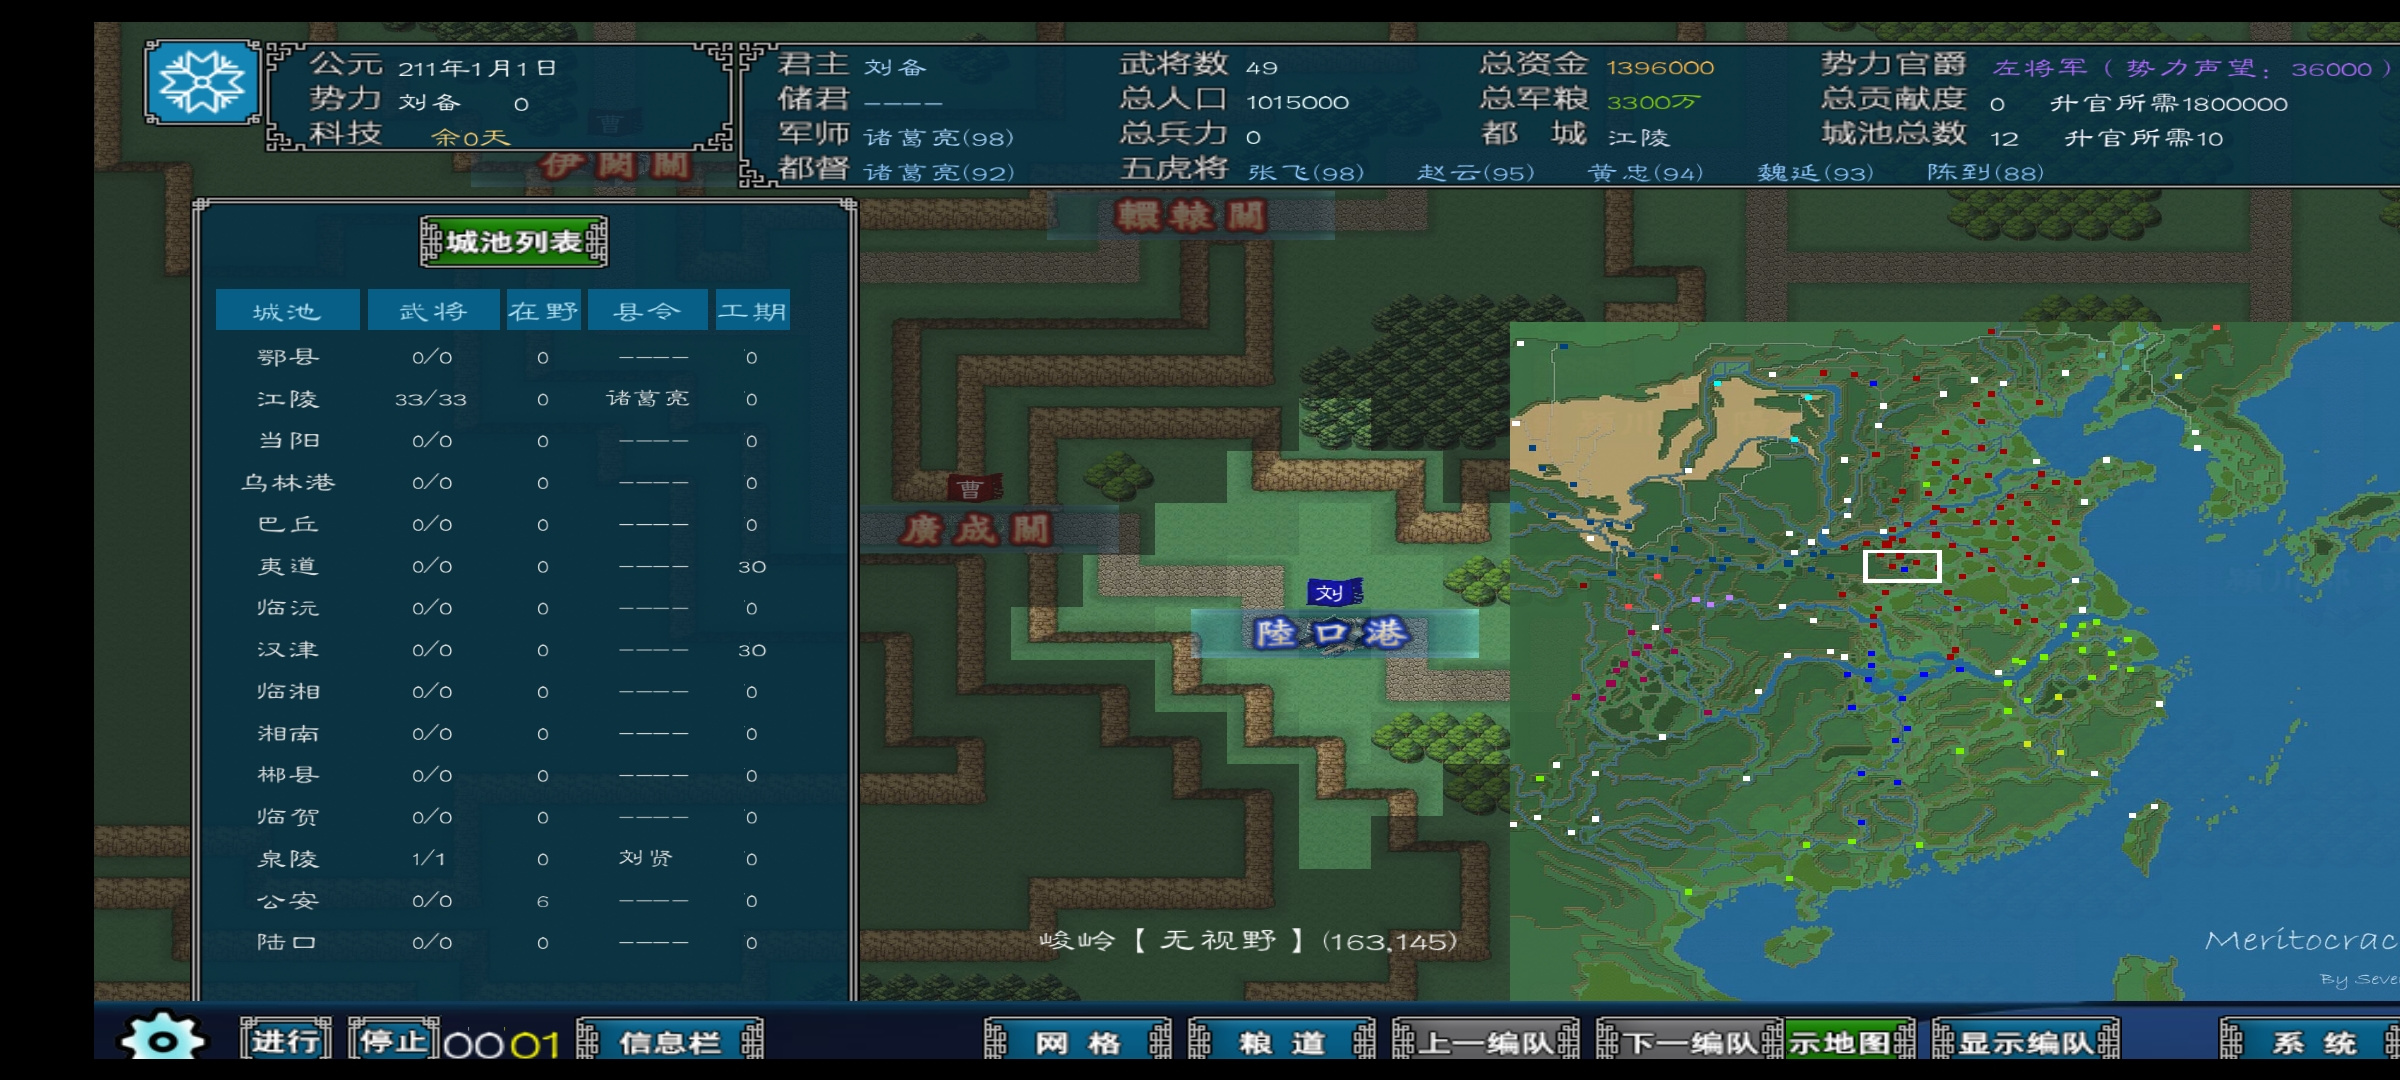Screen dimensions: 2400x1080
Task: Toggle the 信息栏 info panel
Action: 670,1042
